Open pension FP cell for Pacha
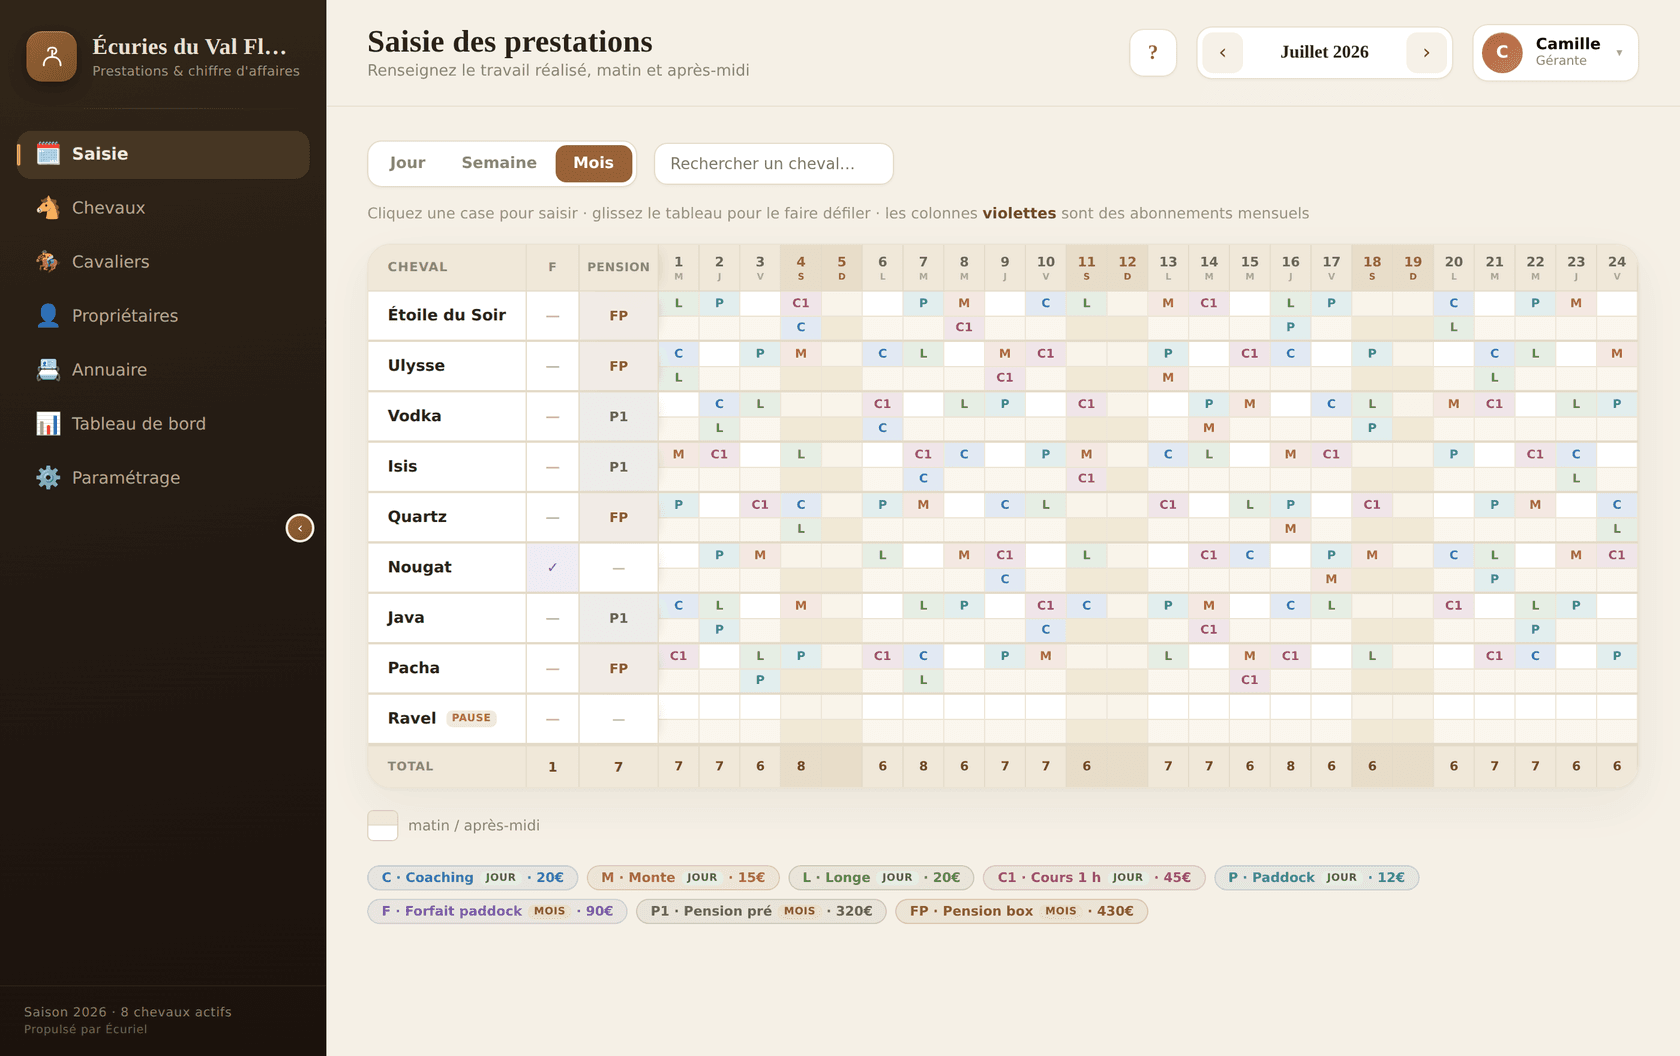 click(618, 668)
